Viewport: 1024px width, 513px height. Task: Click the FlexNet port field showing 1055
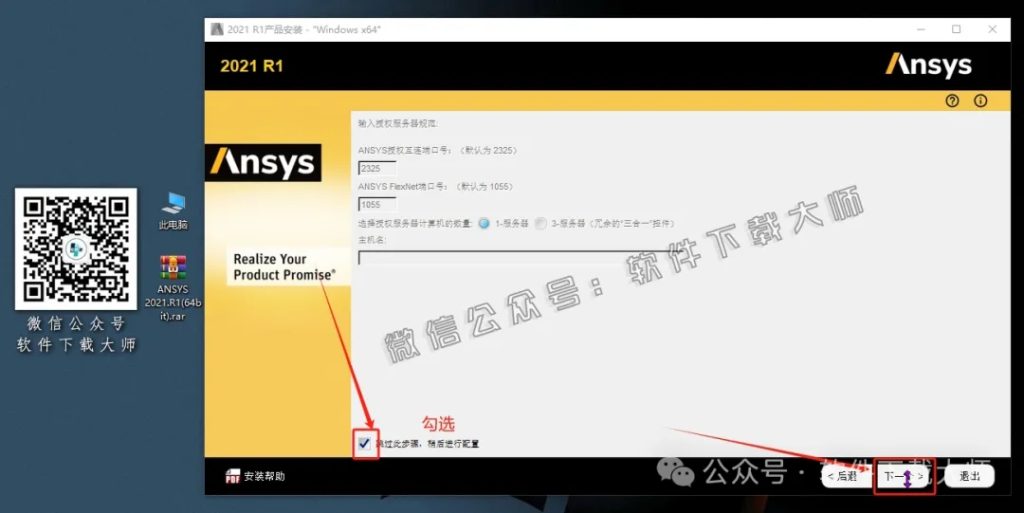377,205
